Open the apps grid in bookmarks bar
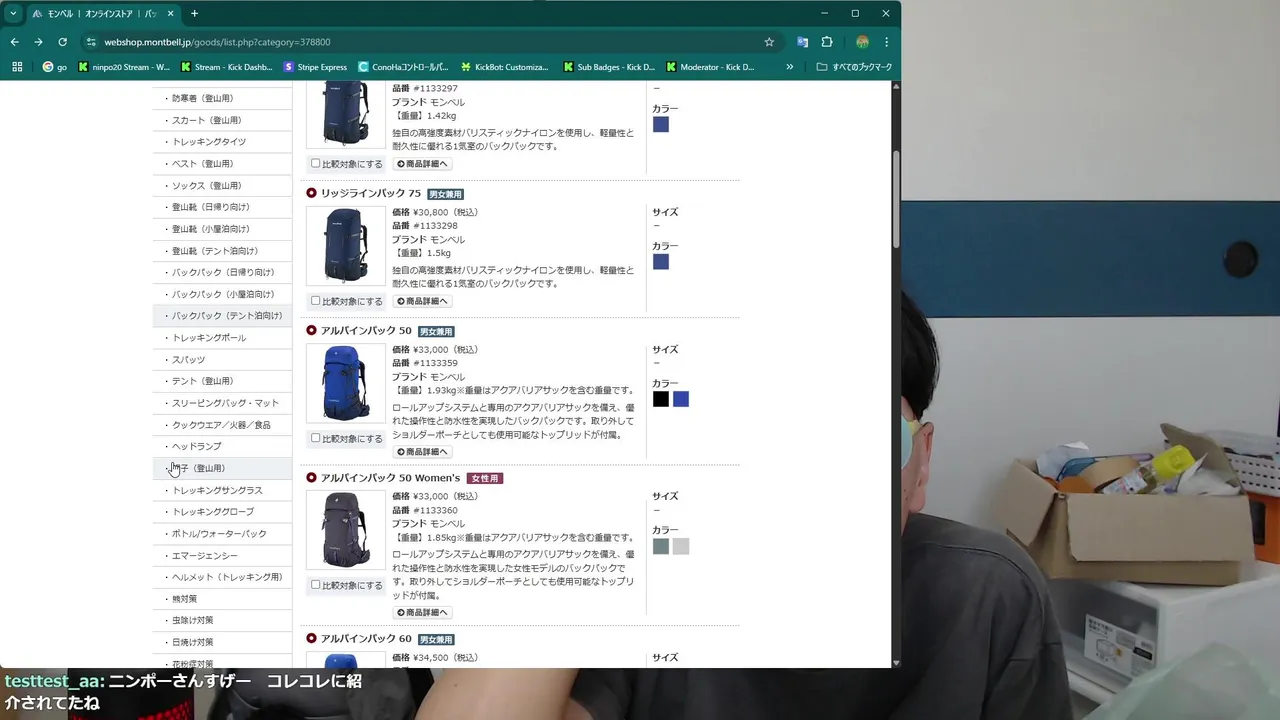The width and height of the screenshot is (1280, 720). (x=17, y=67)
